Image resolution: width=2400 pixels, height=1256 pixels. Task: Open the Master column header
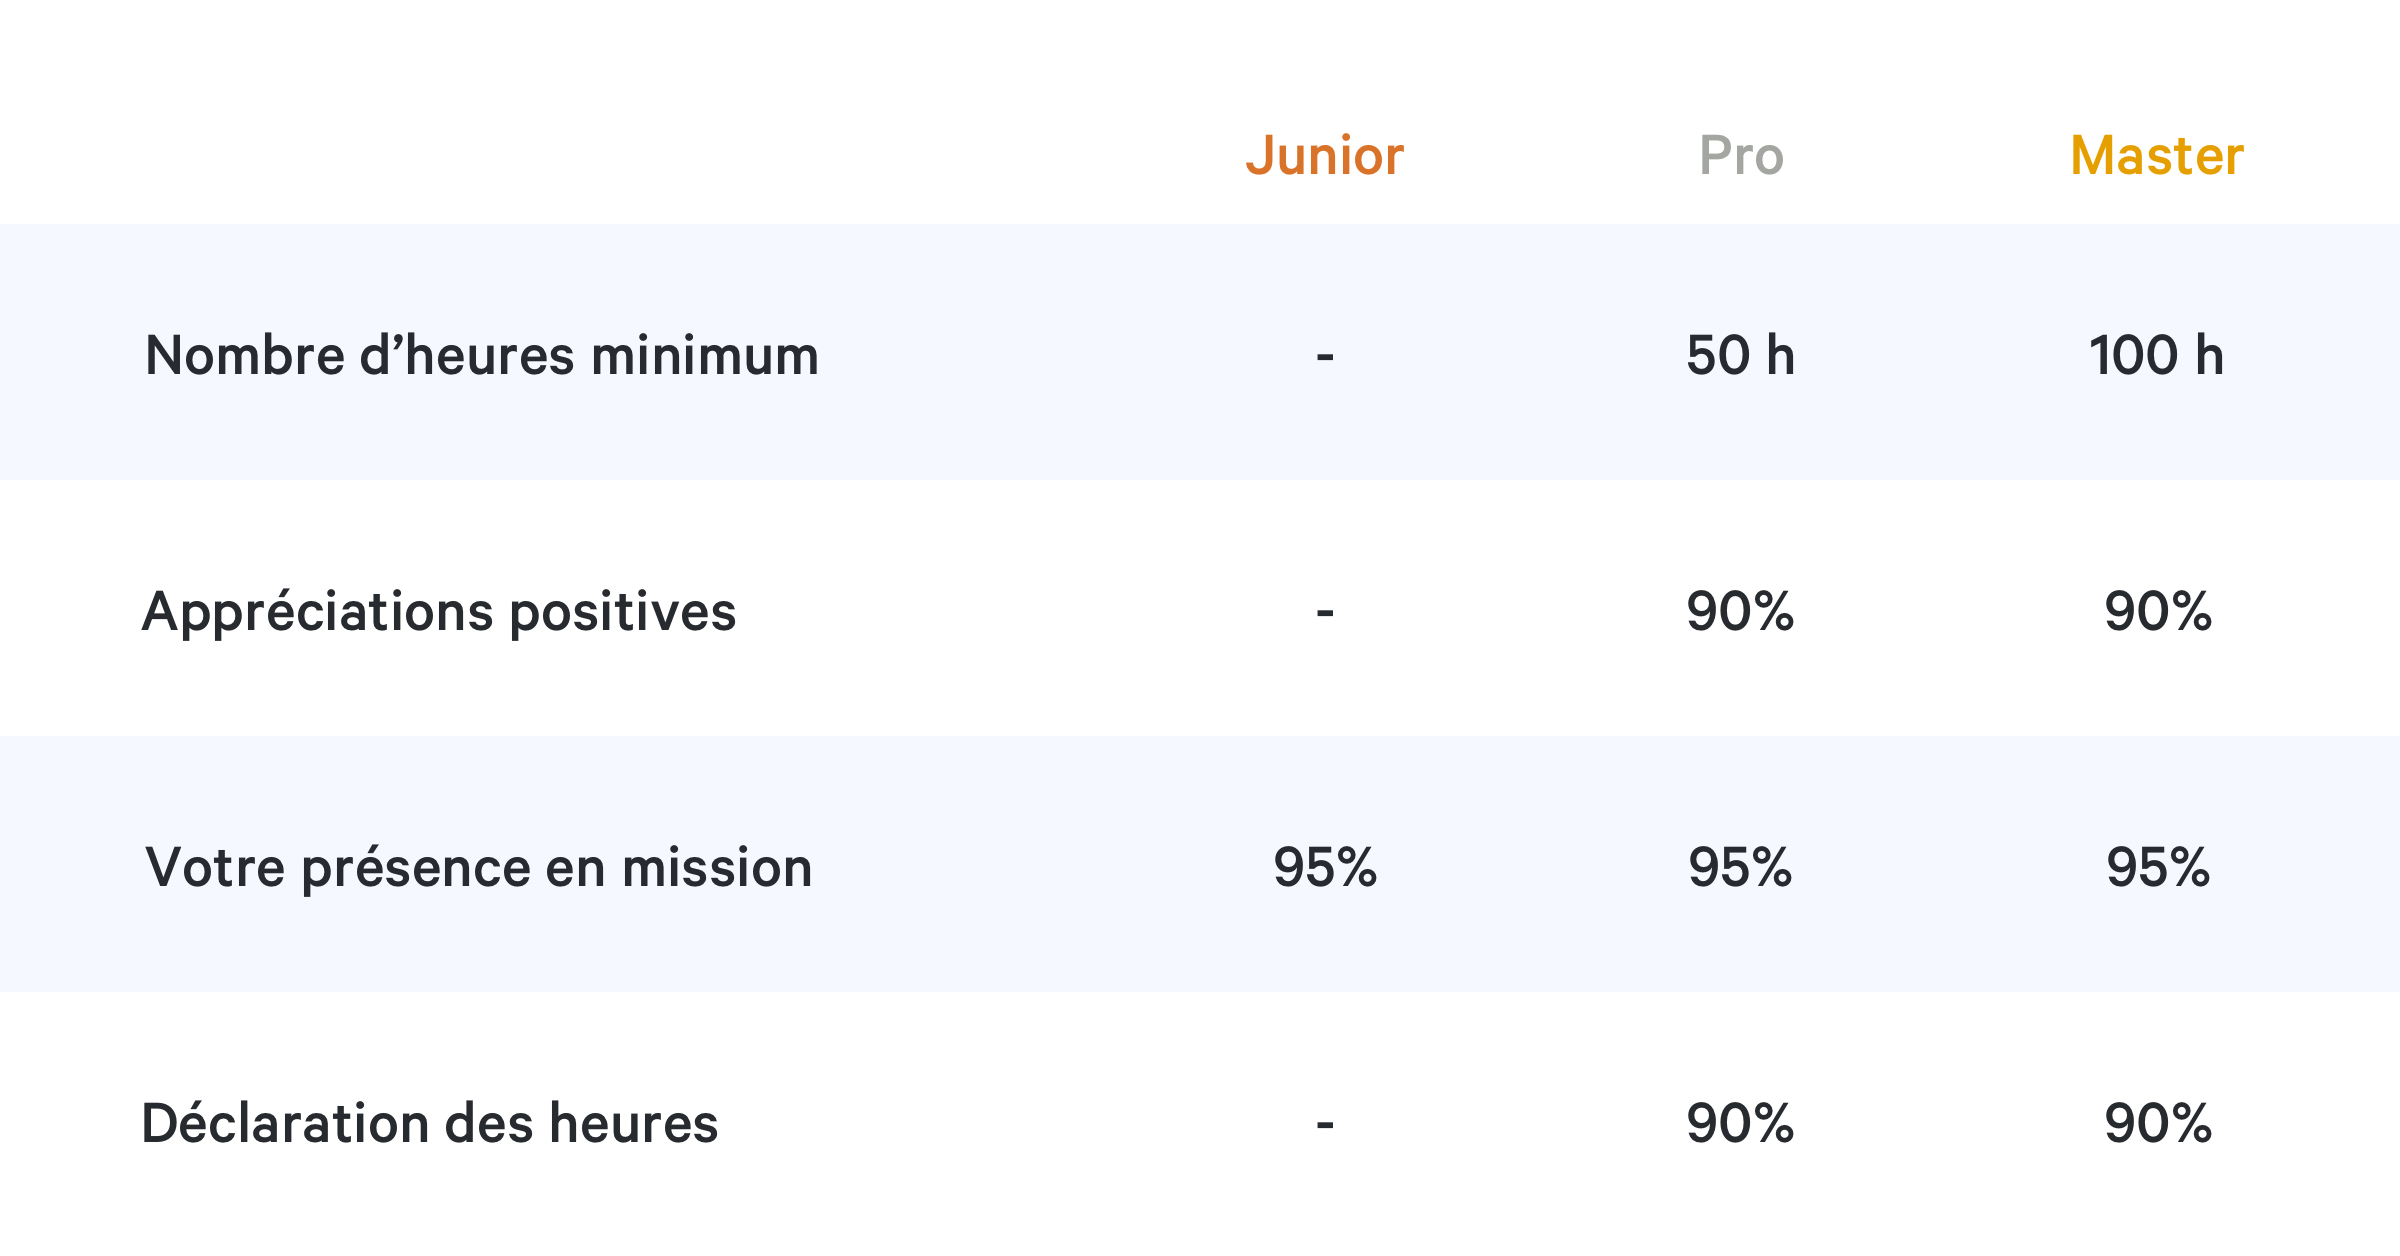2157,156
